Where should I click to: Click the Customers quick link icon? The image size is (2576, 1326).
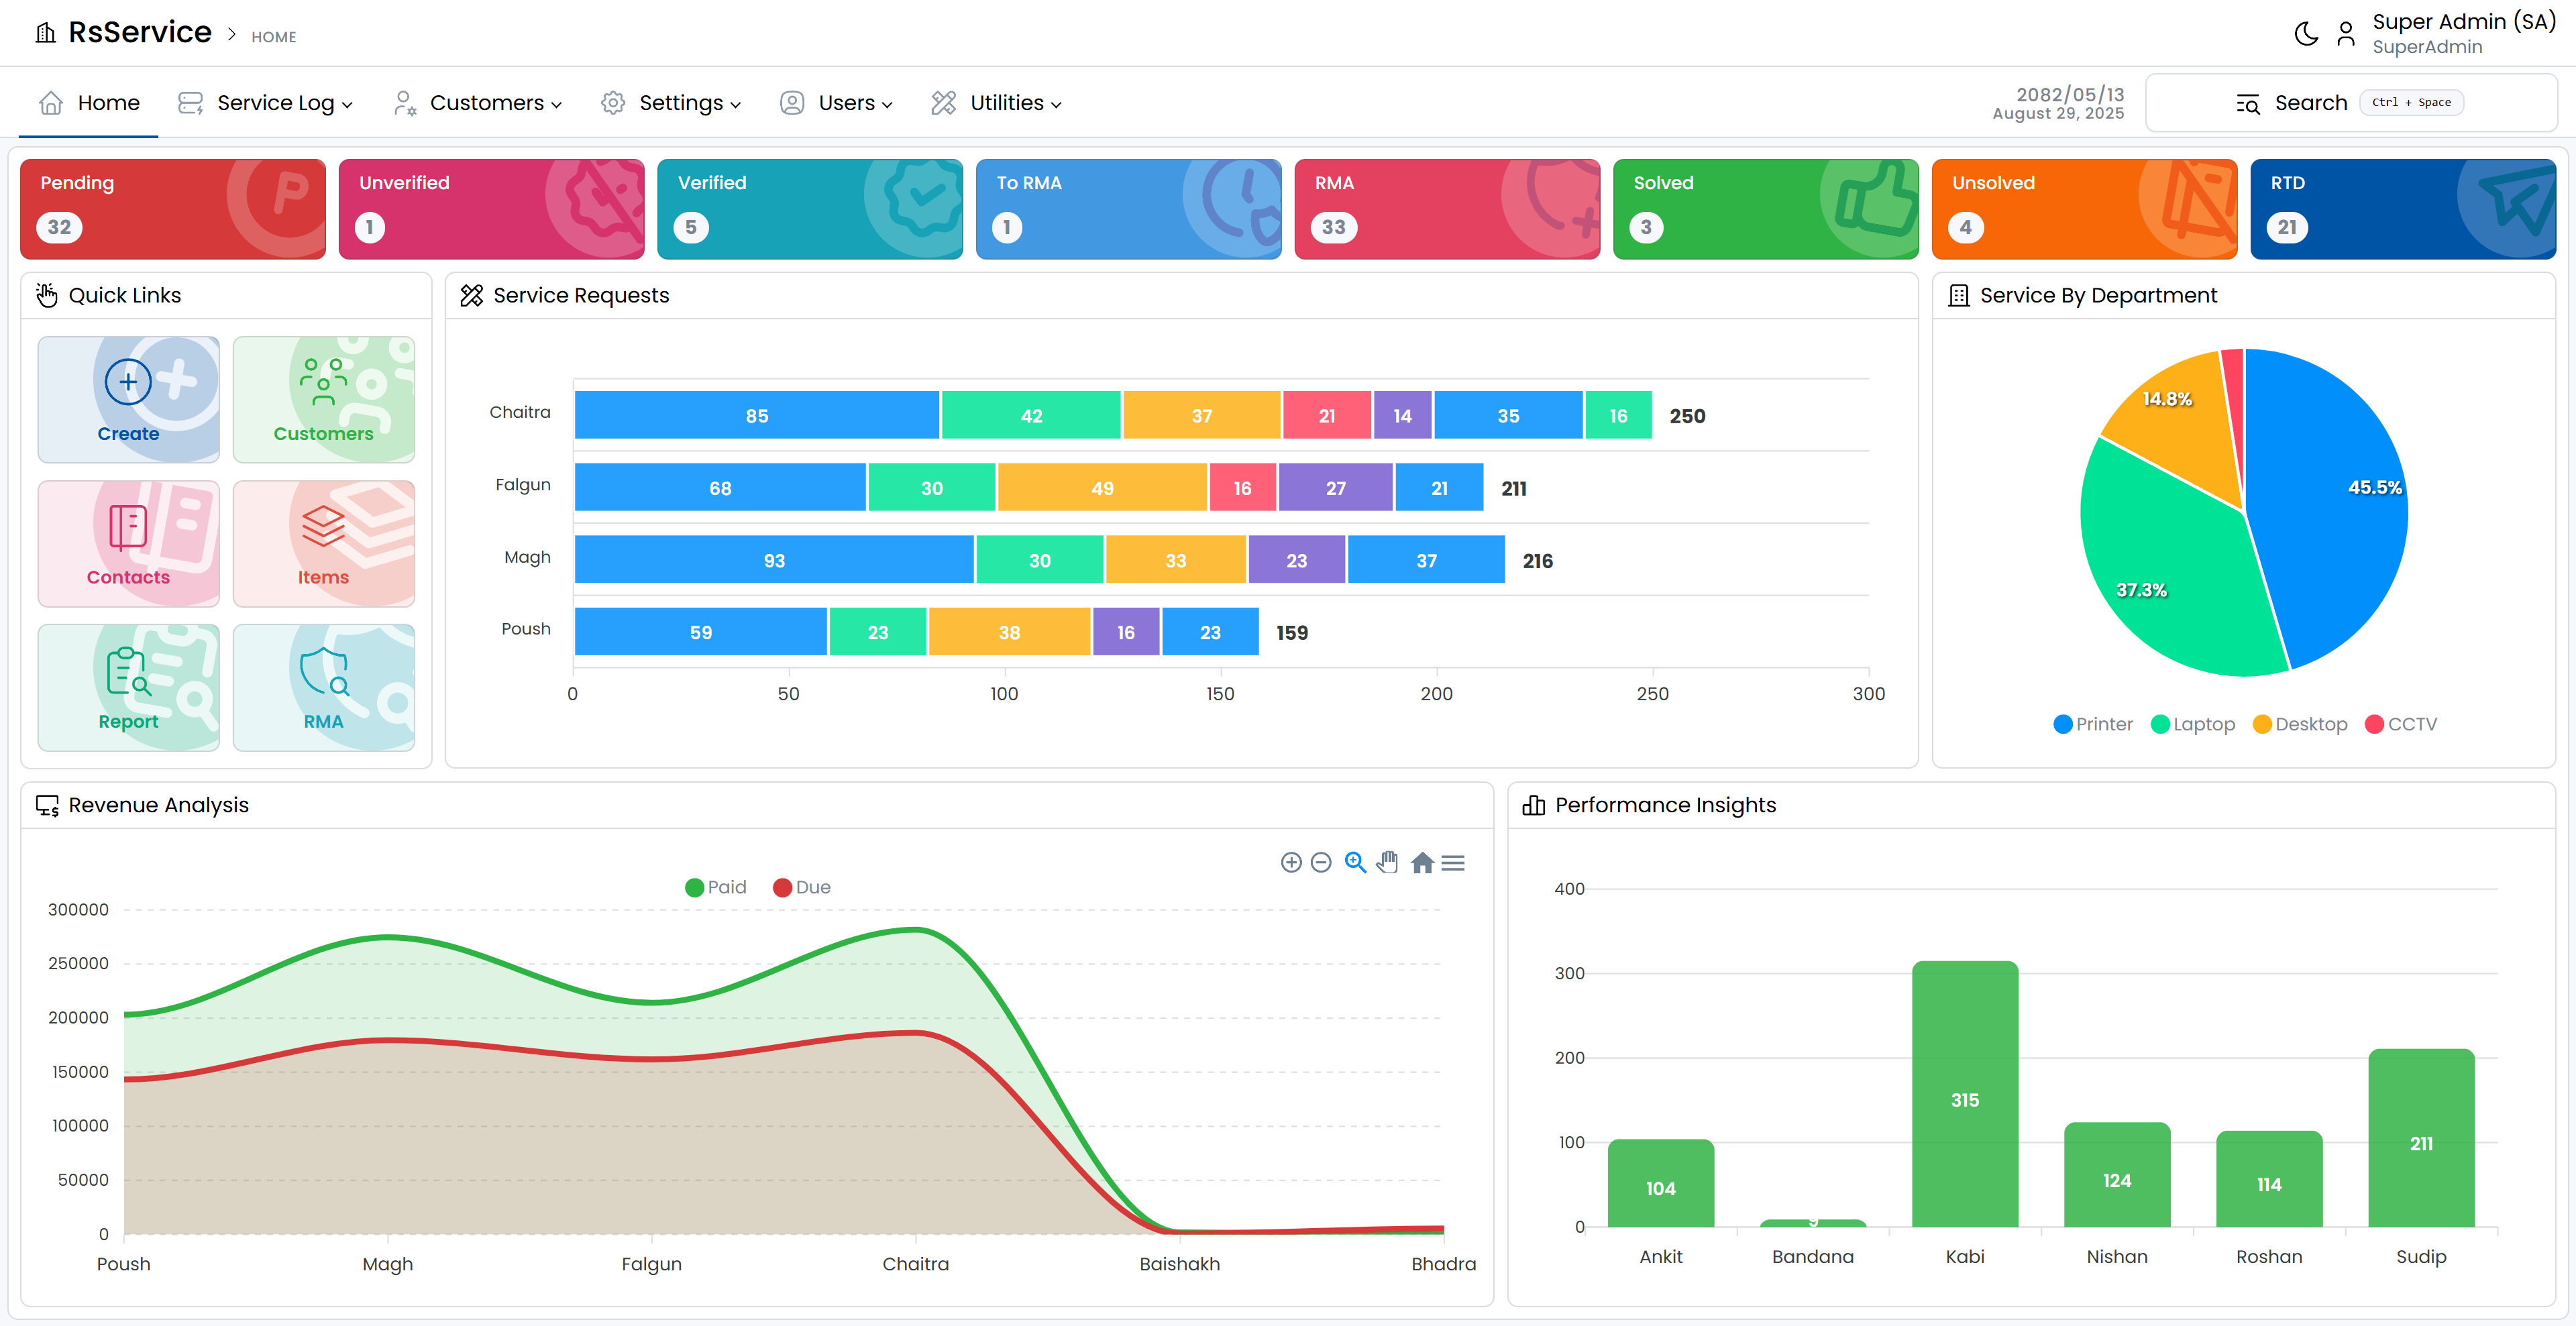(323, 382)
